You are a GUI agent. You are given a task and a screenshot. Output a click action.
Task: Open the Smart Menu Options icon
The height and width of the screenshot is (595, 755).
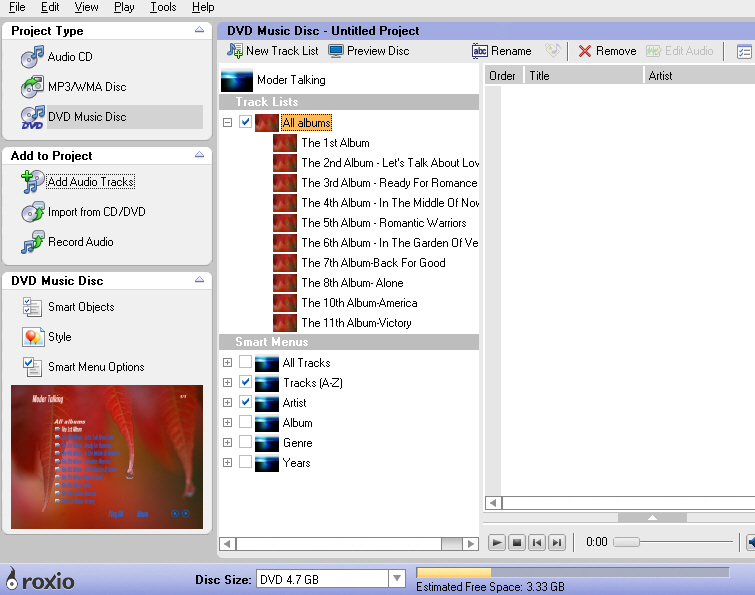[32, 367]
